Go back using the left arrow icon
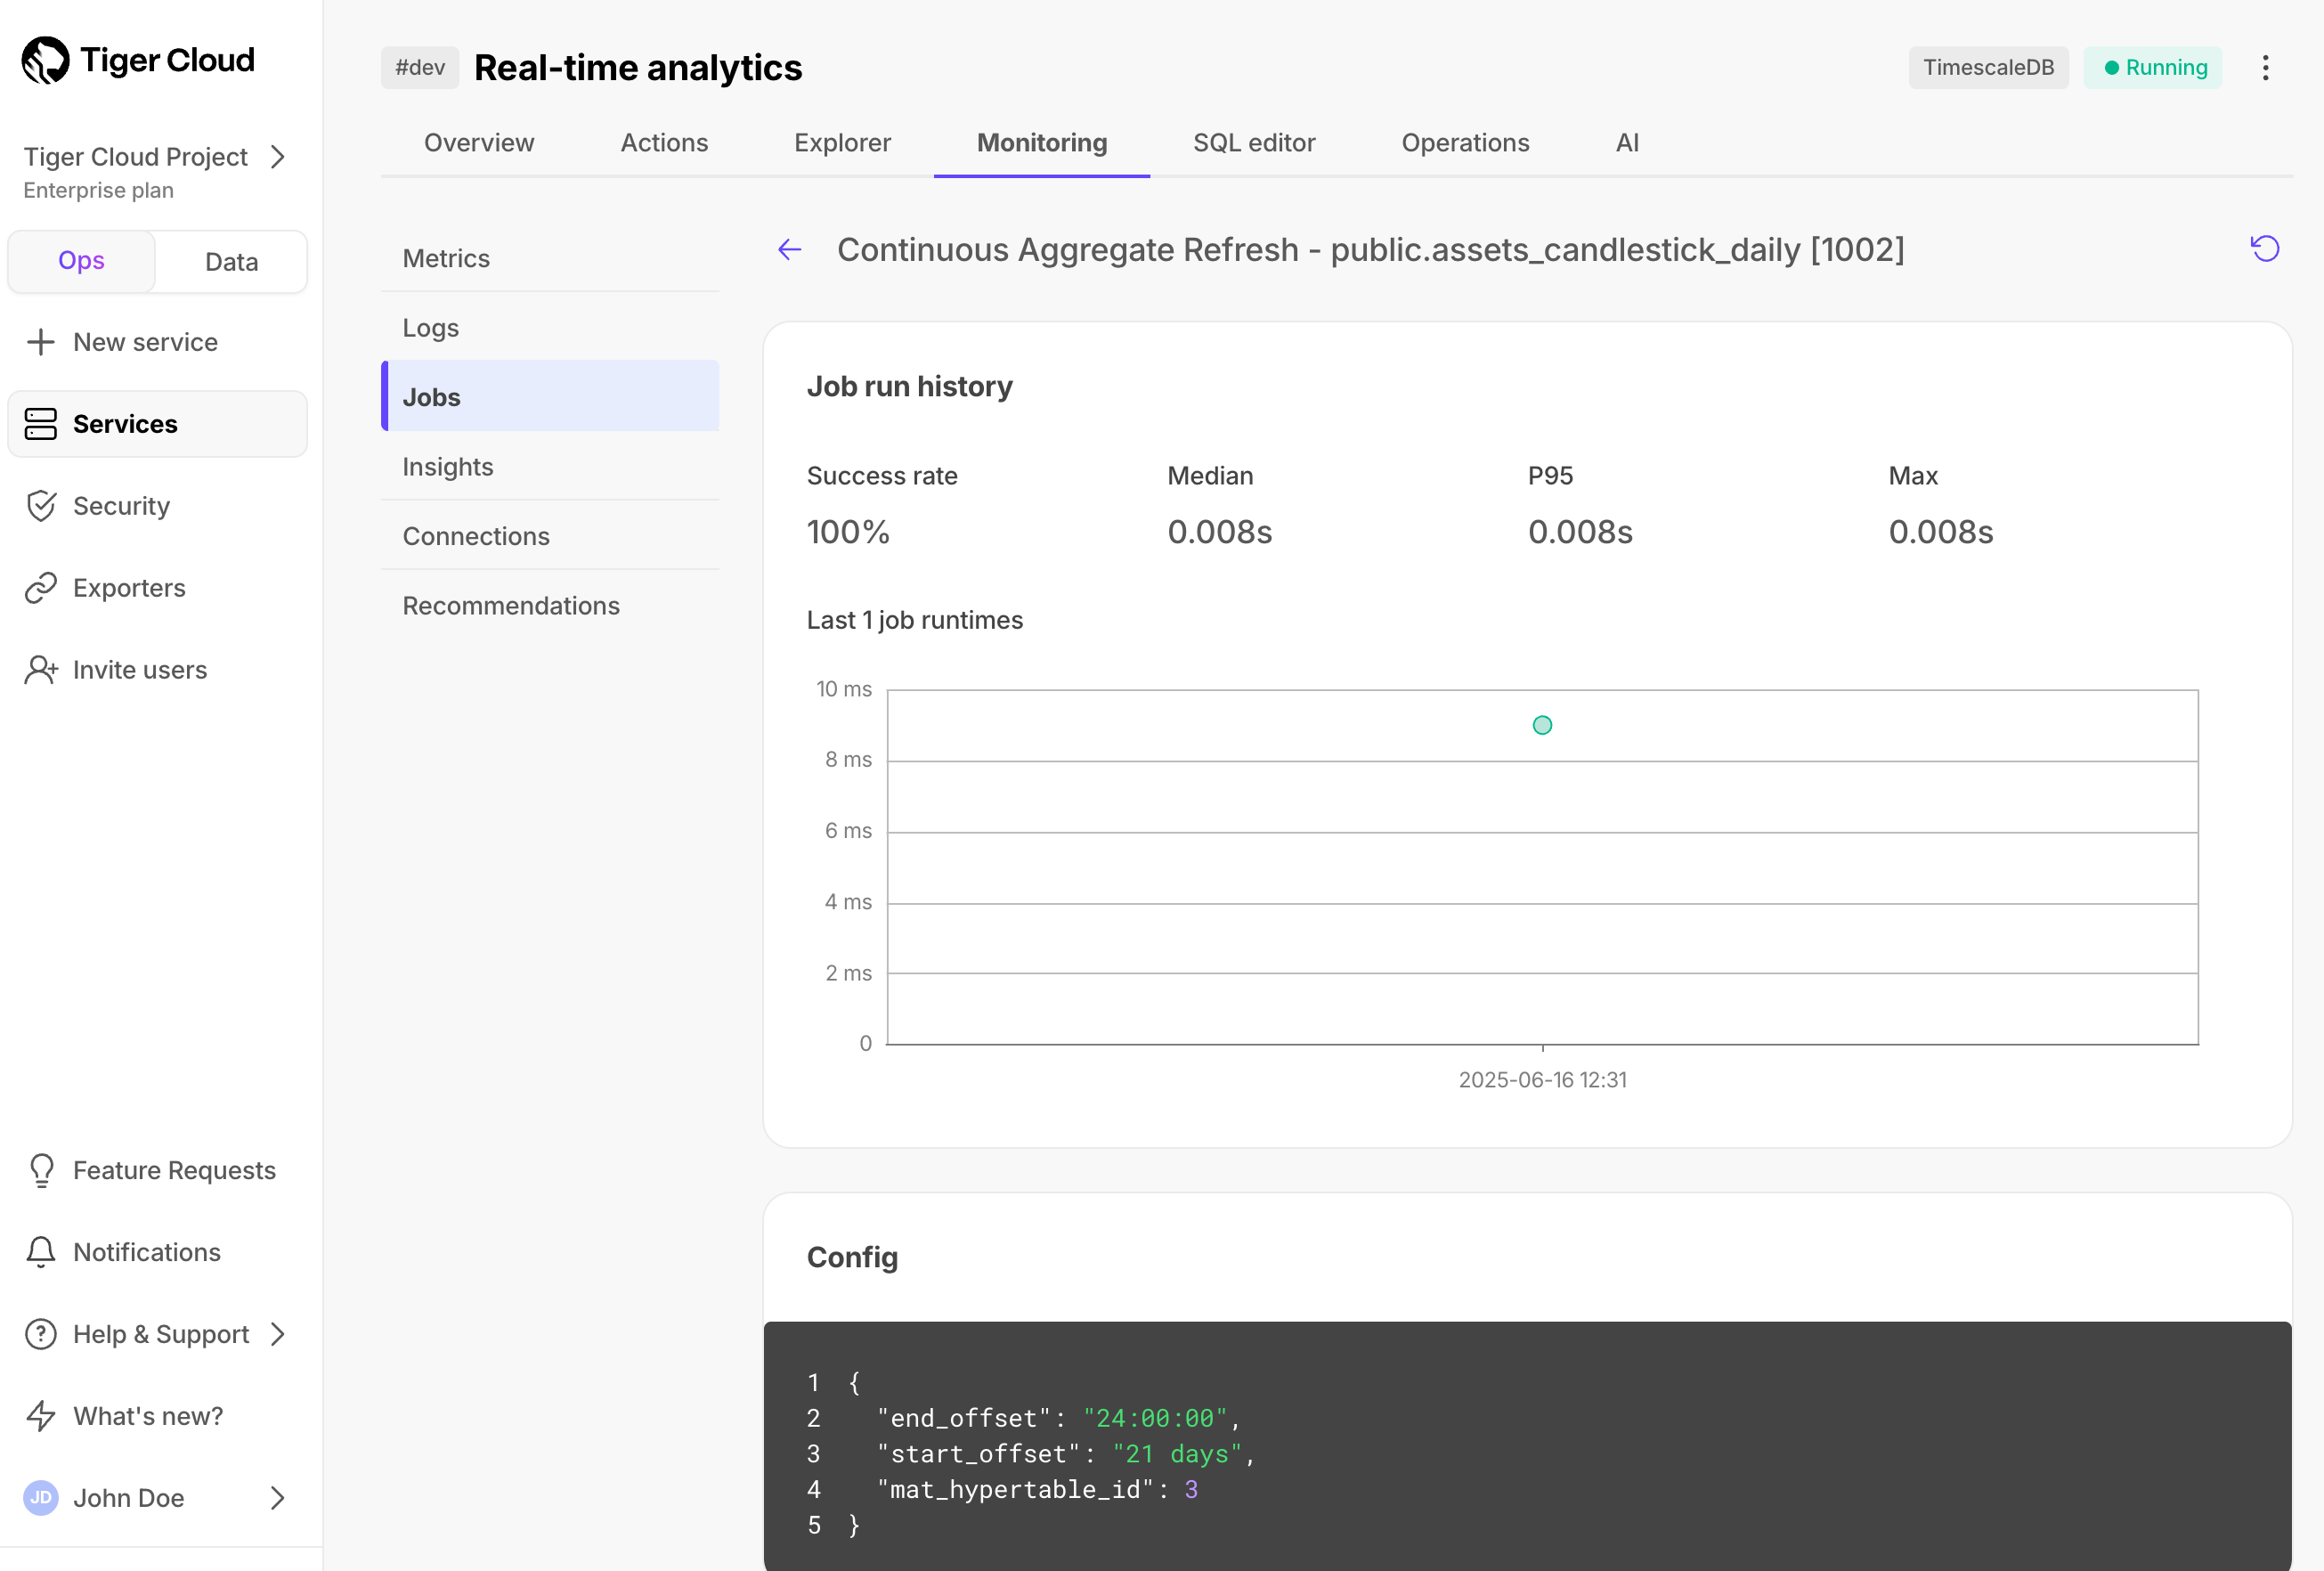Image resolution: width=2324 pixels, height=1571 pixels. pos(790,249)
